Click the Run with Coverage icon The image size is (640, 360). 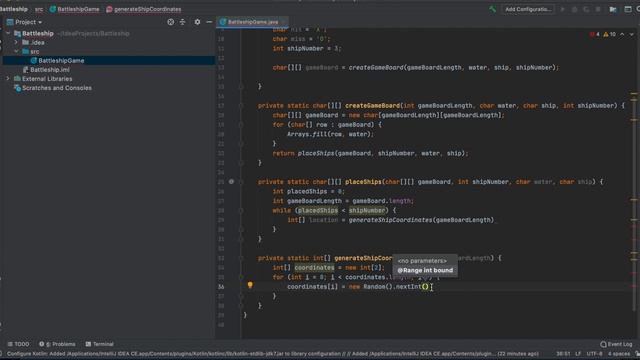pos(586,9)
